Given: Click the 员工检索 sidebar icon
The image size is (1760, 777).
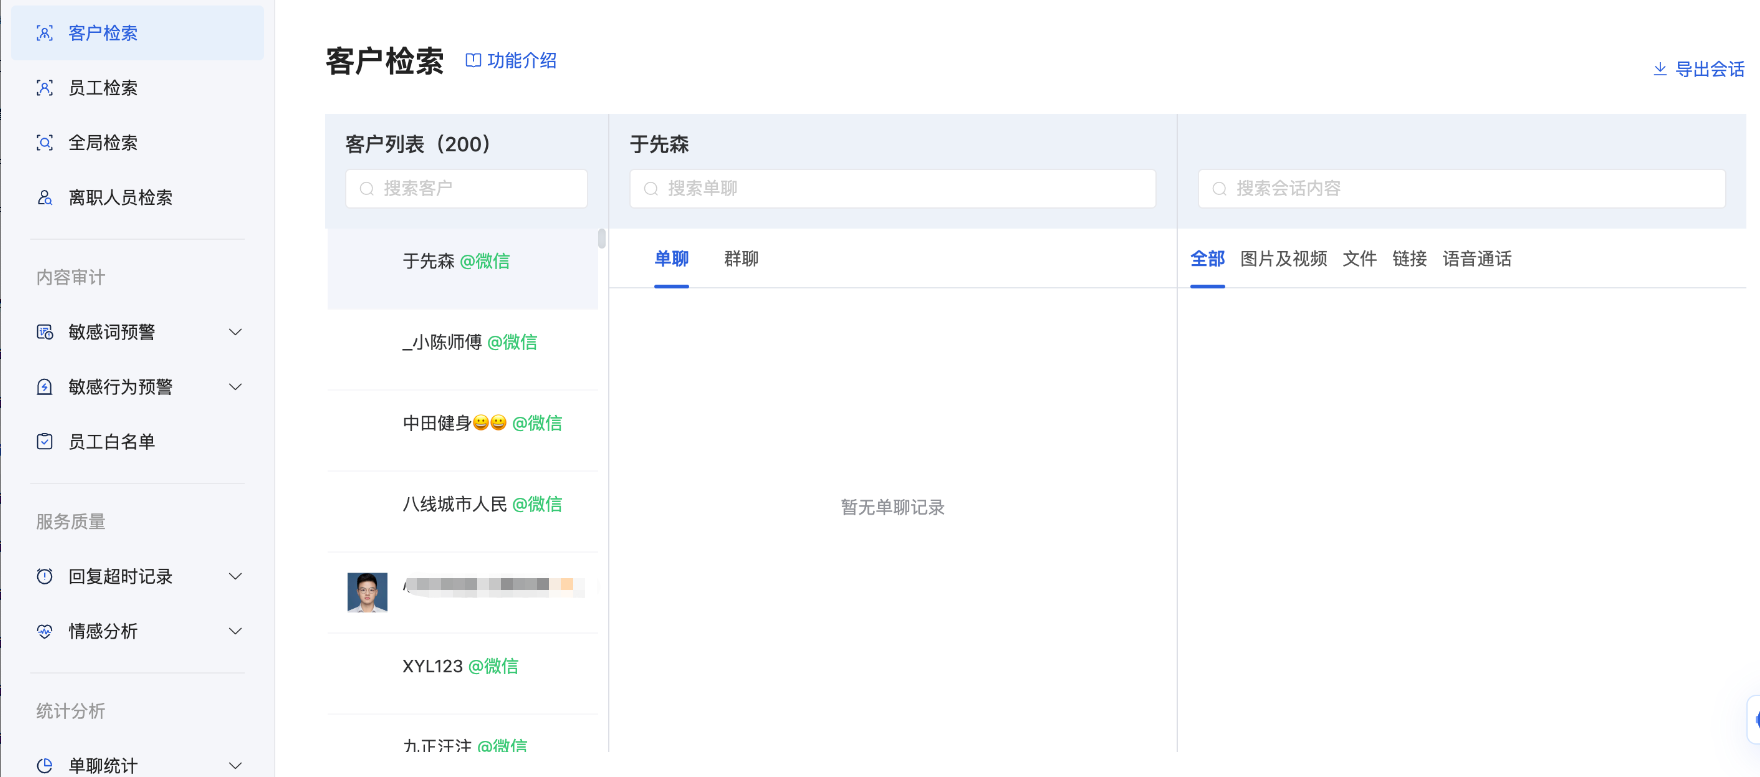Looking at the screenshot, I should [x=45, y=88].
